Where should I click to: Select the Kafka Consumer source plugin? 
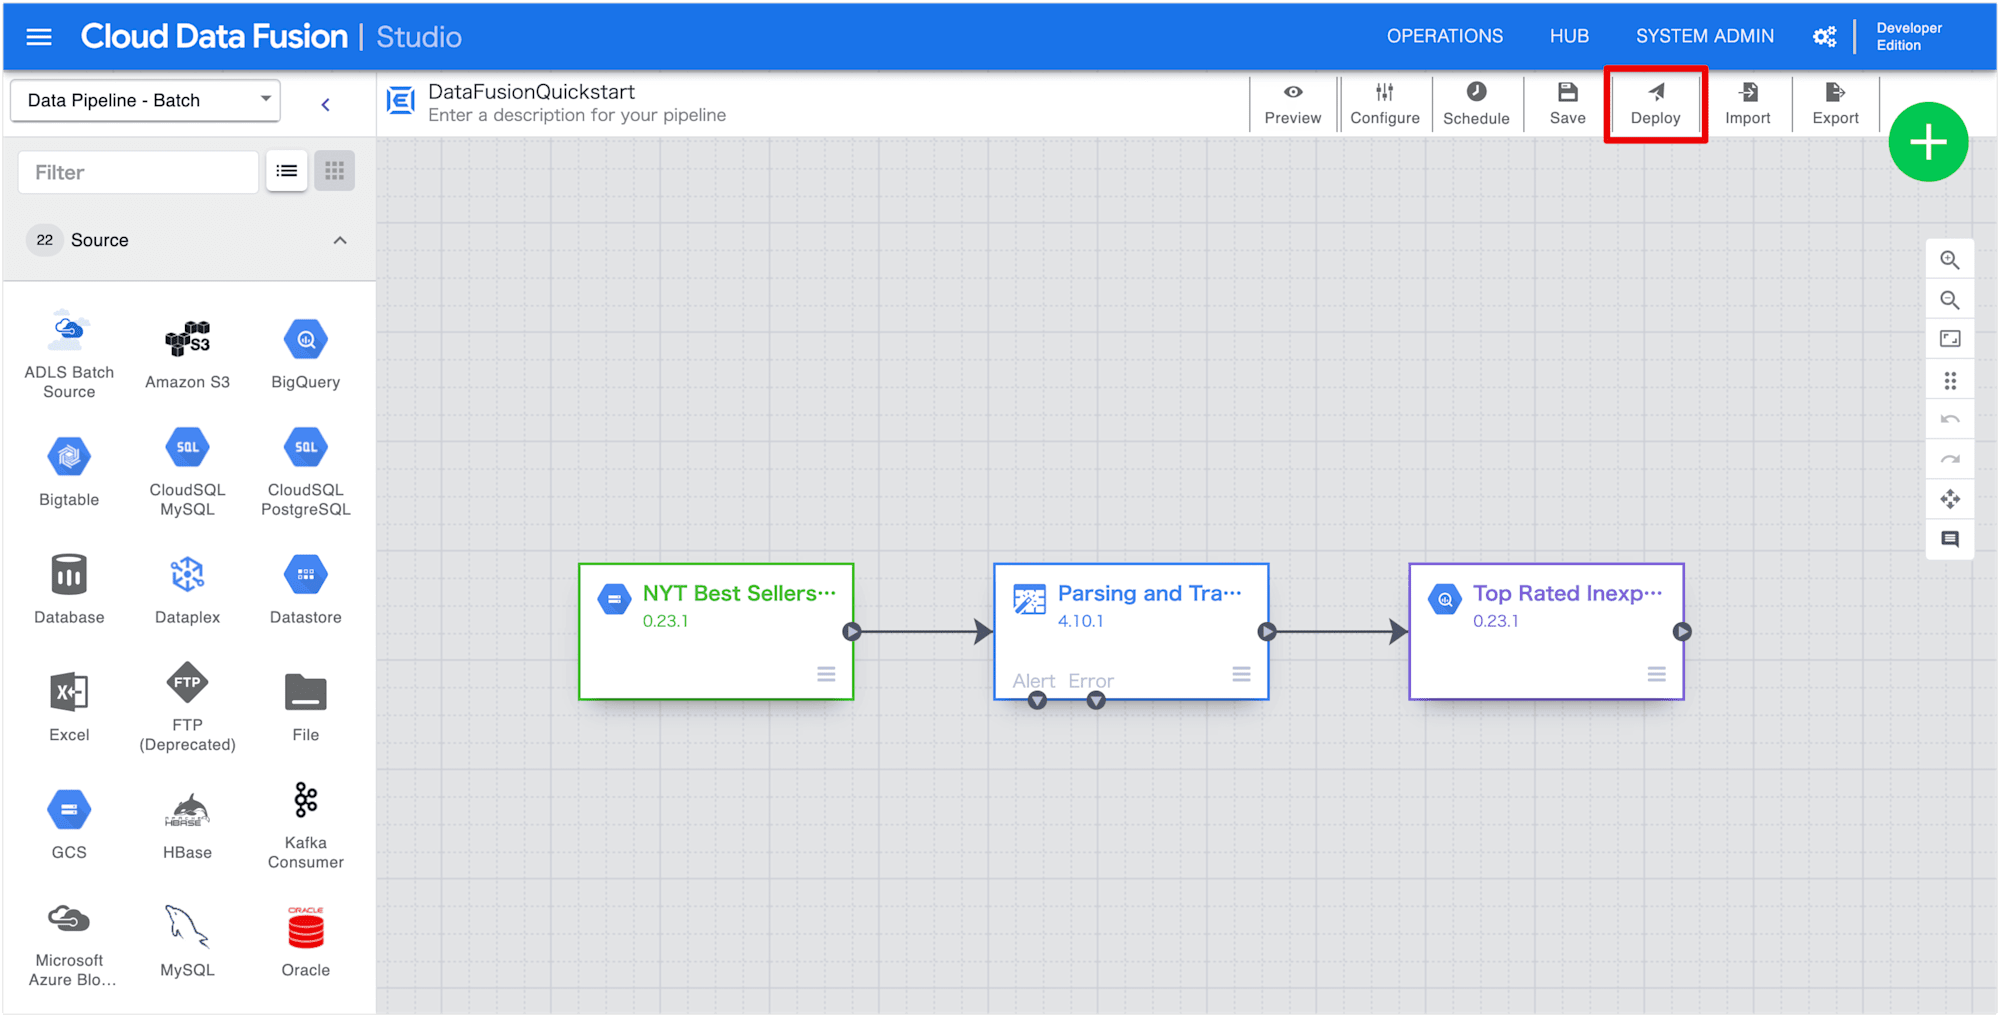tap(306, 825)
